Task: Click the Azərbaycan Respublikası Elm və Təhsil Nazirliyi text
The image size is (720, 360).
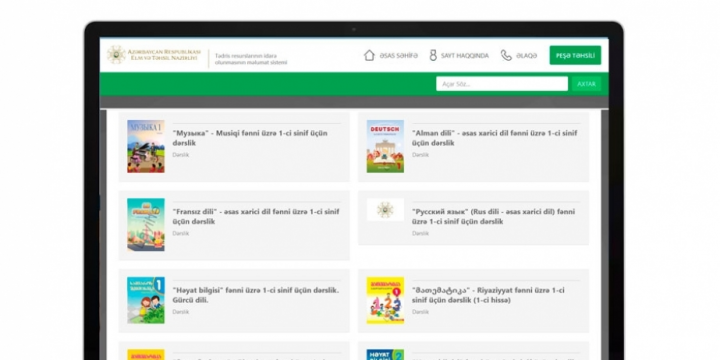Action: point(164,55)
